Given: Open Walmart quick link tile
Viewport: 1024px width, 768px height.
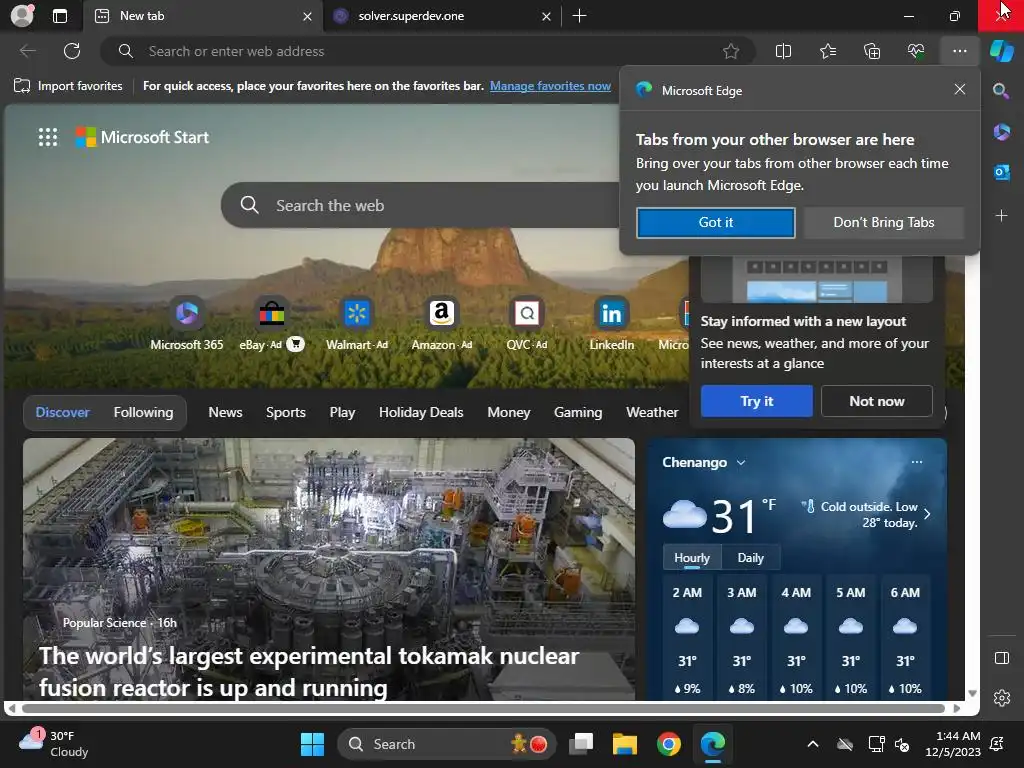Looking at the screenshot, I should [x=357, y=324].
